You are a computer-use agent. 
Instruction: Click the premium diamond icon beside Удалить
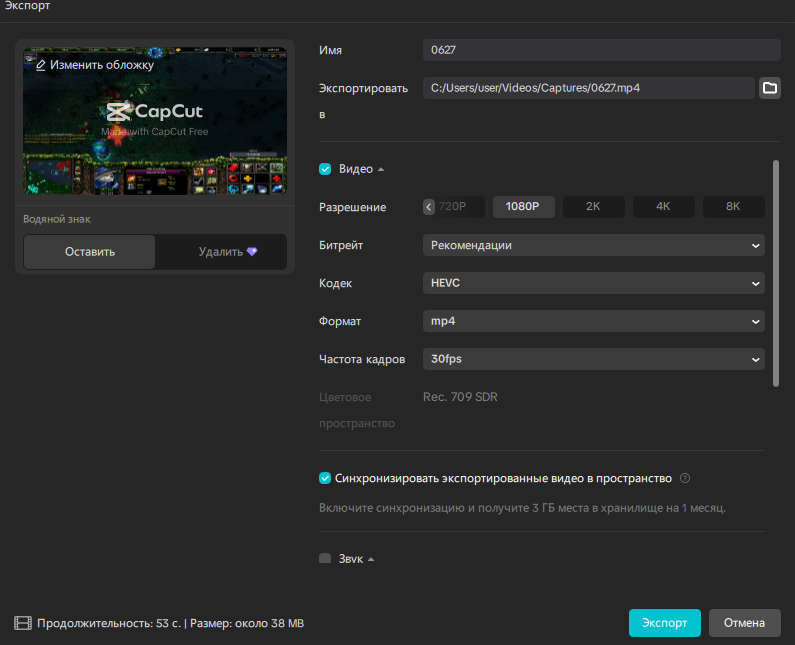(x=252, y=252)
